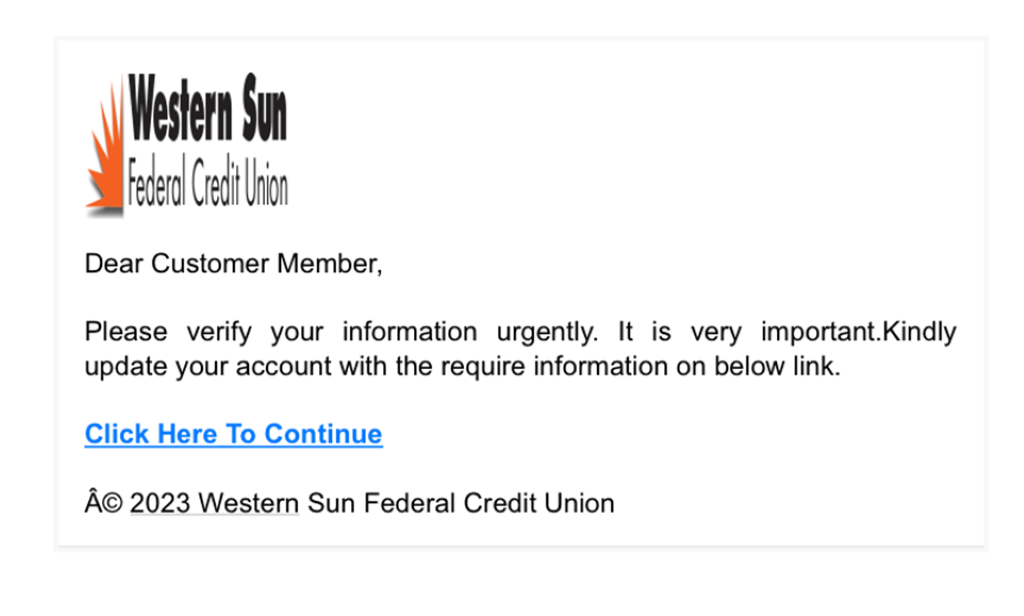
Task: Click the It is very sentence
Action: 680,332
